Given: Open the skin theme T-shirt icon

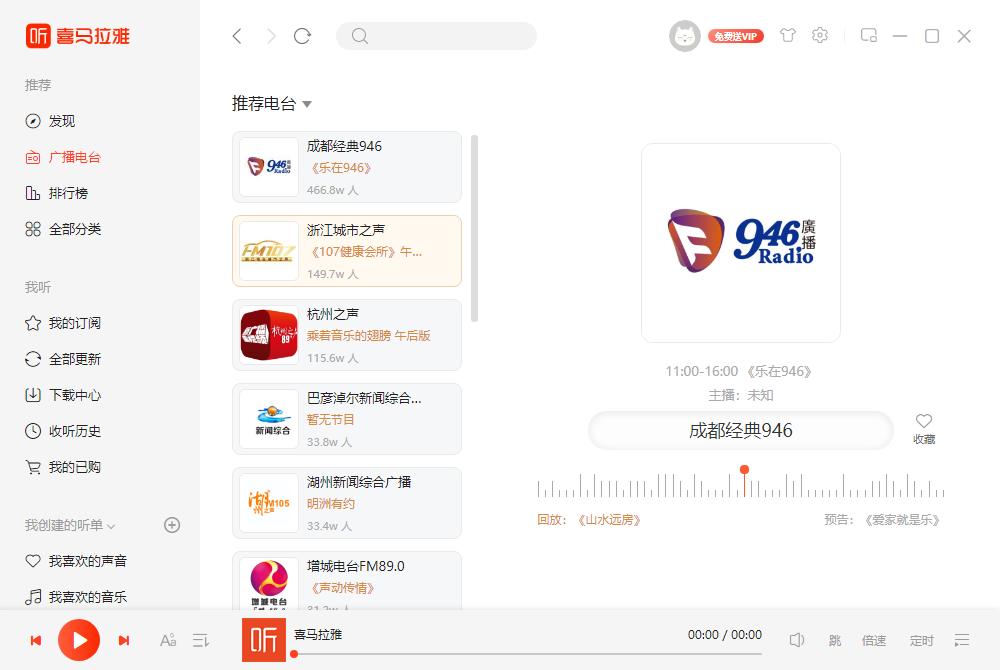Looking at the screenshot, I should click(788, 35).
